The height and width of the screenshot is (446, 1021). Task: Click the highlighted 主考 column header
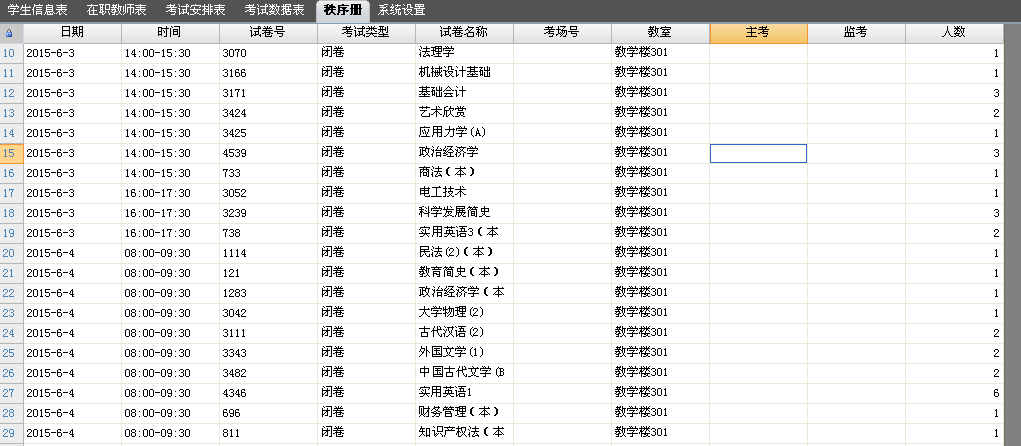pyautogui.click(x=759, y=33)
